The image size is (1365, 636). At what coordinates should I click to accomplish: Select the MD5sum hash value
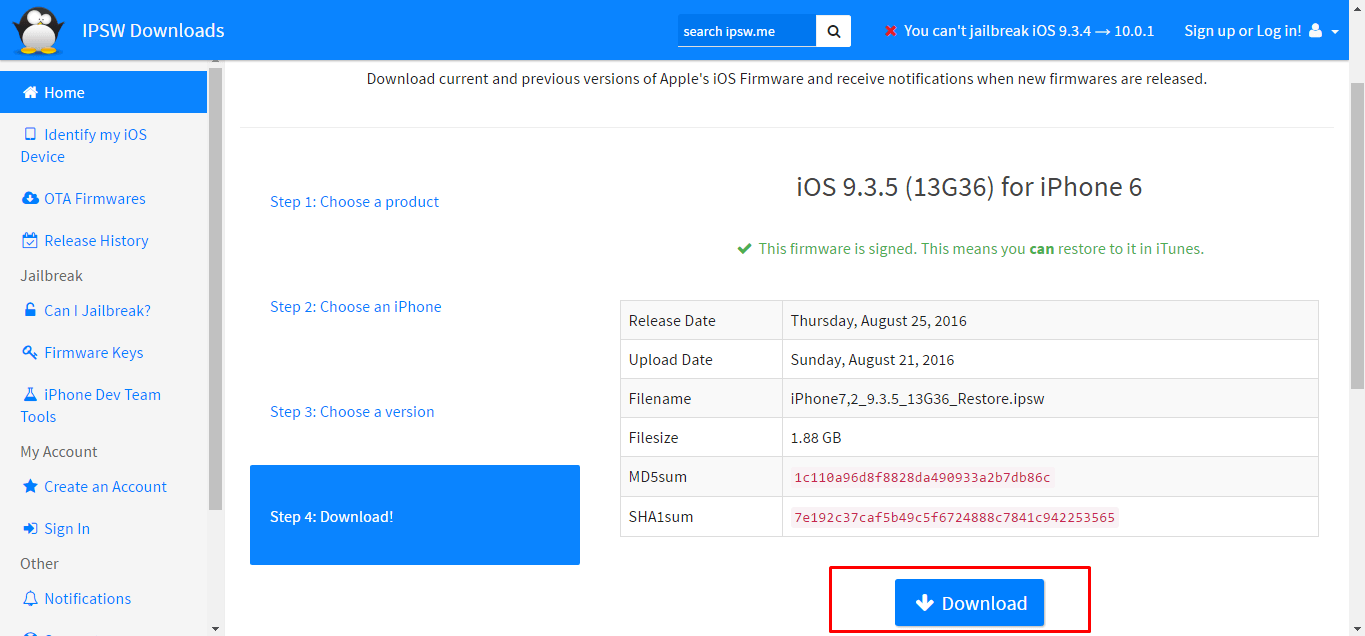922,477
